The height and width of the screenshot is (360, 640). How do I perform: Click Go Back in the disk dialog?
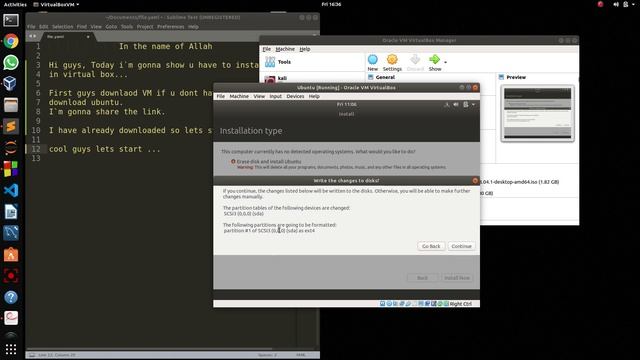coord(431,246)
